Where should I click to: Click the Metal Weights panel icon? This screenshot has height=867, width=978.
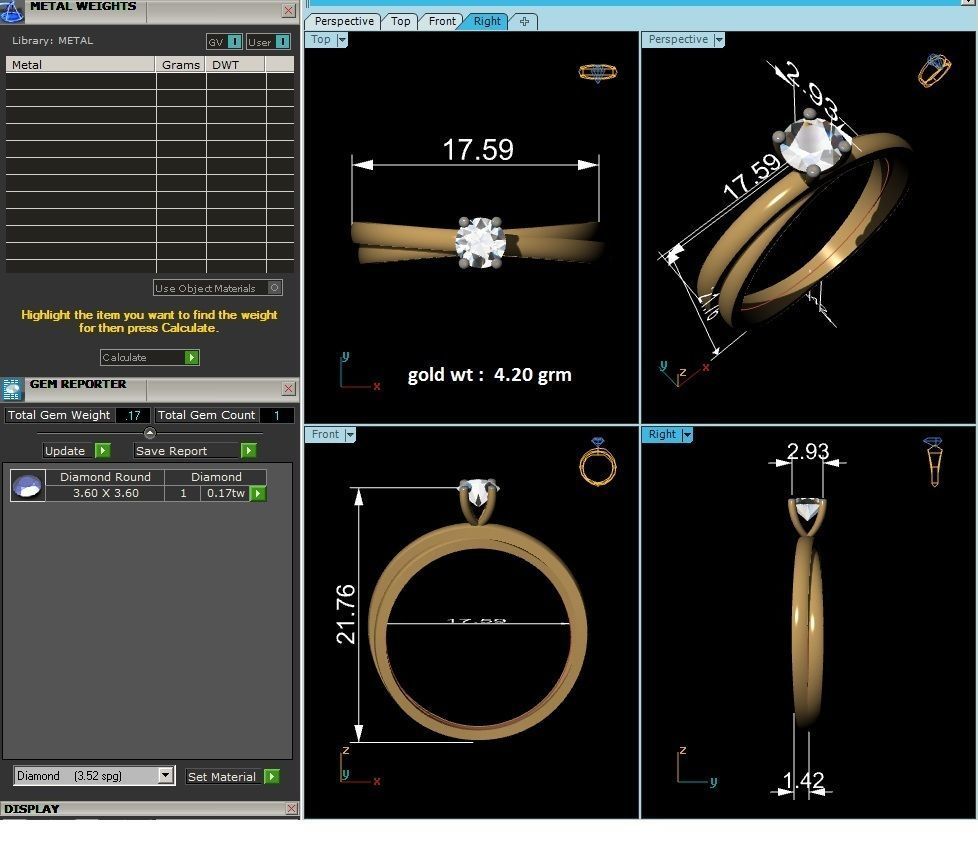pos(11,11)
